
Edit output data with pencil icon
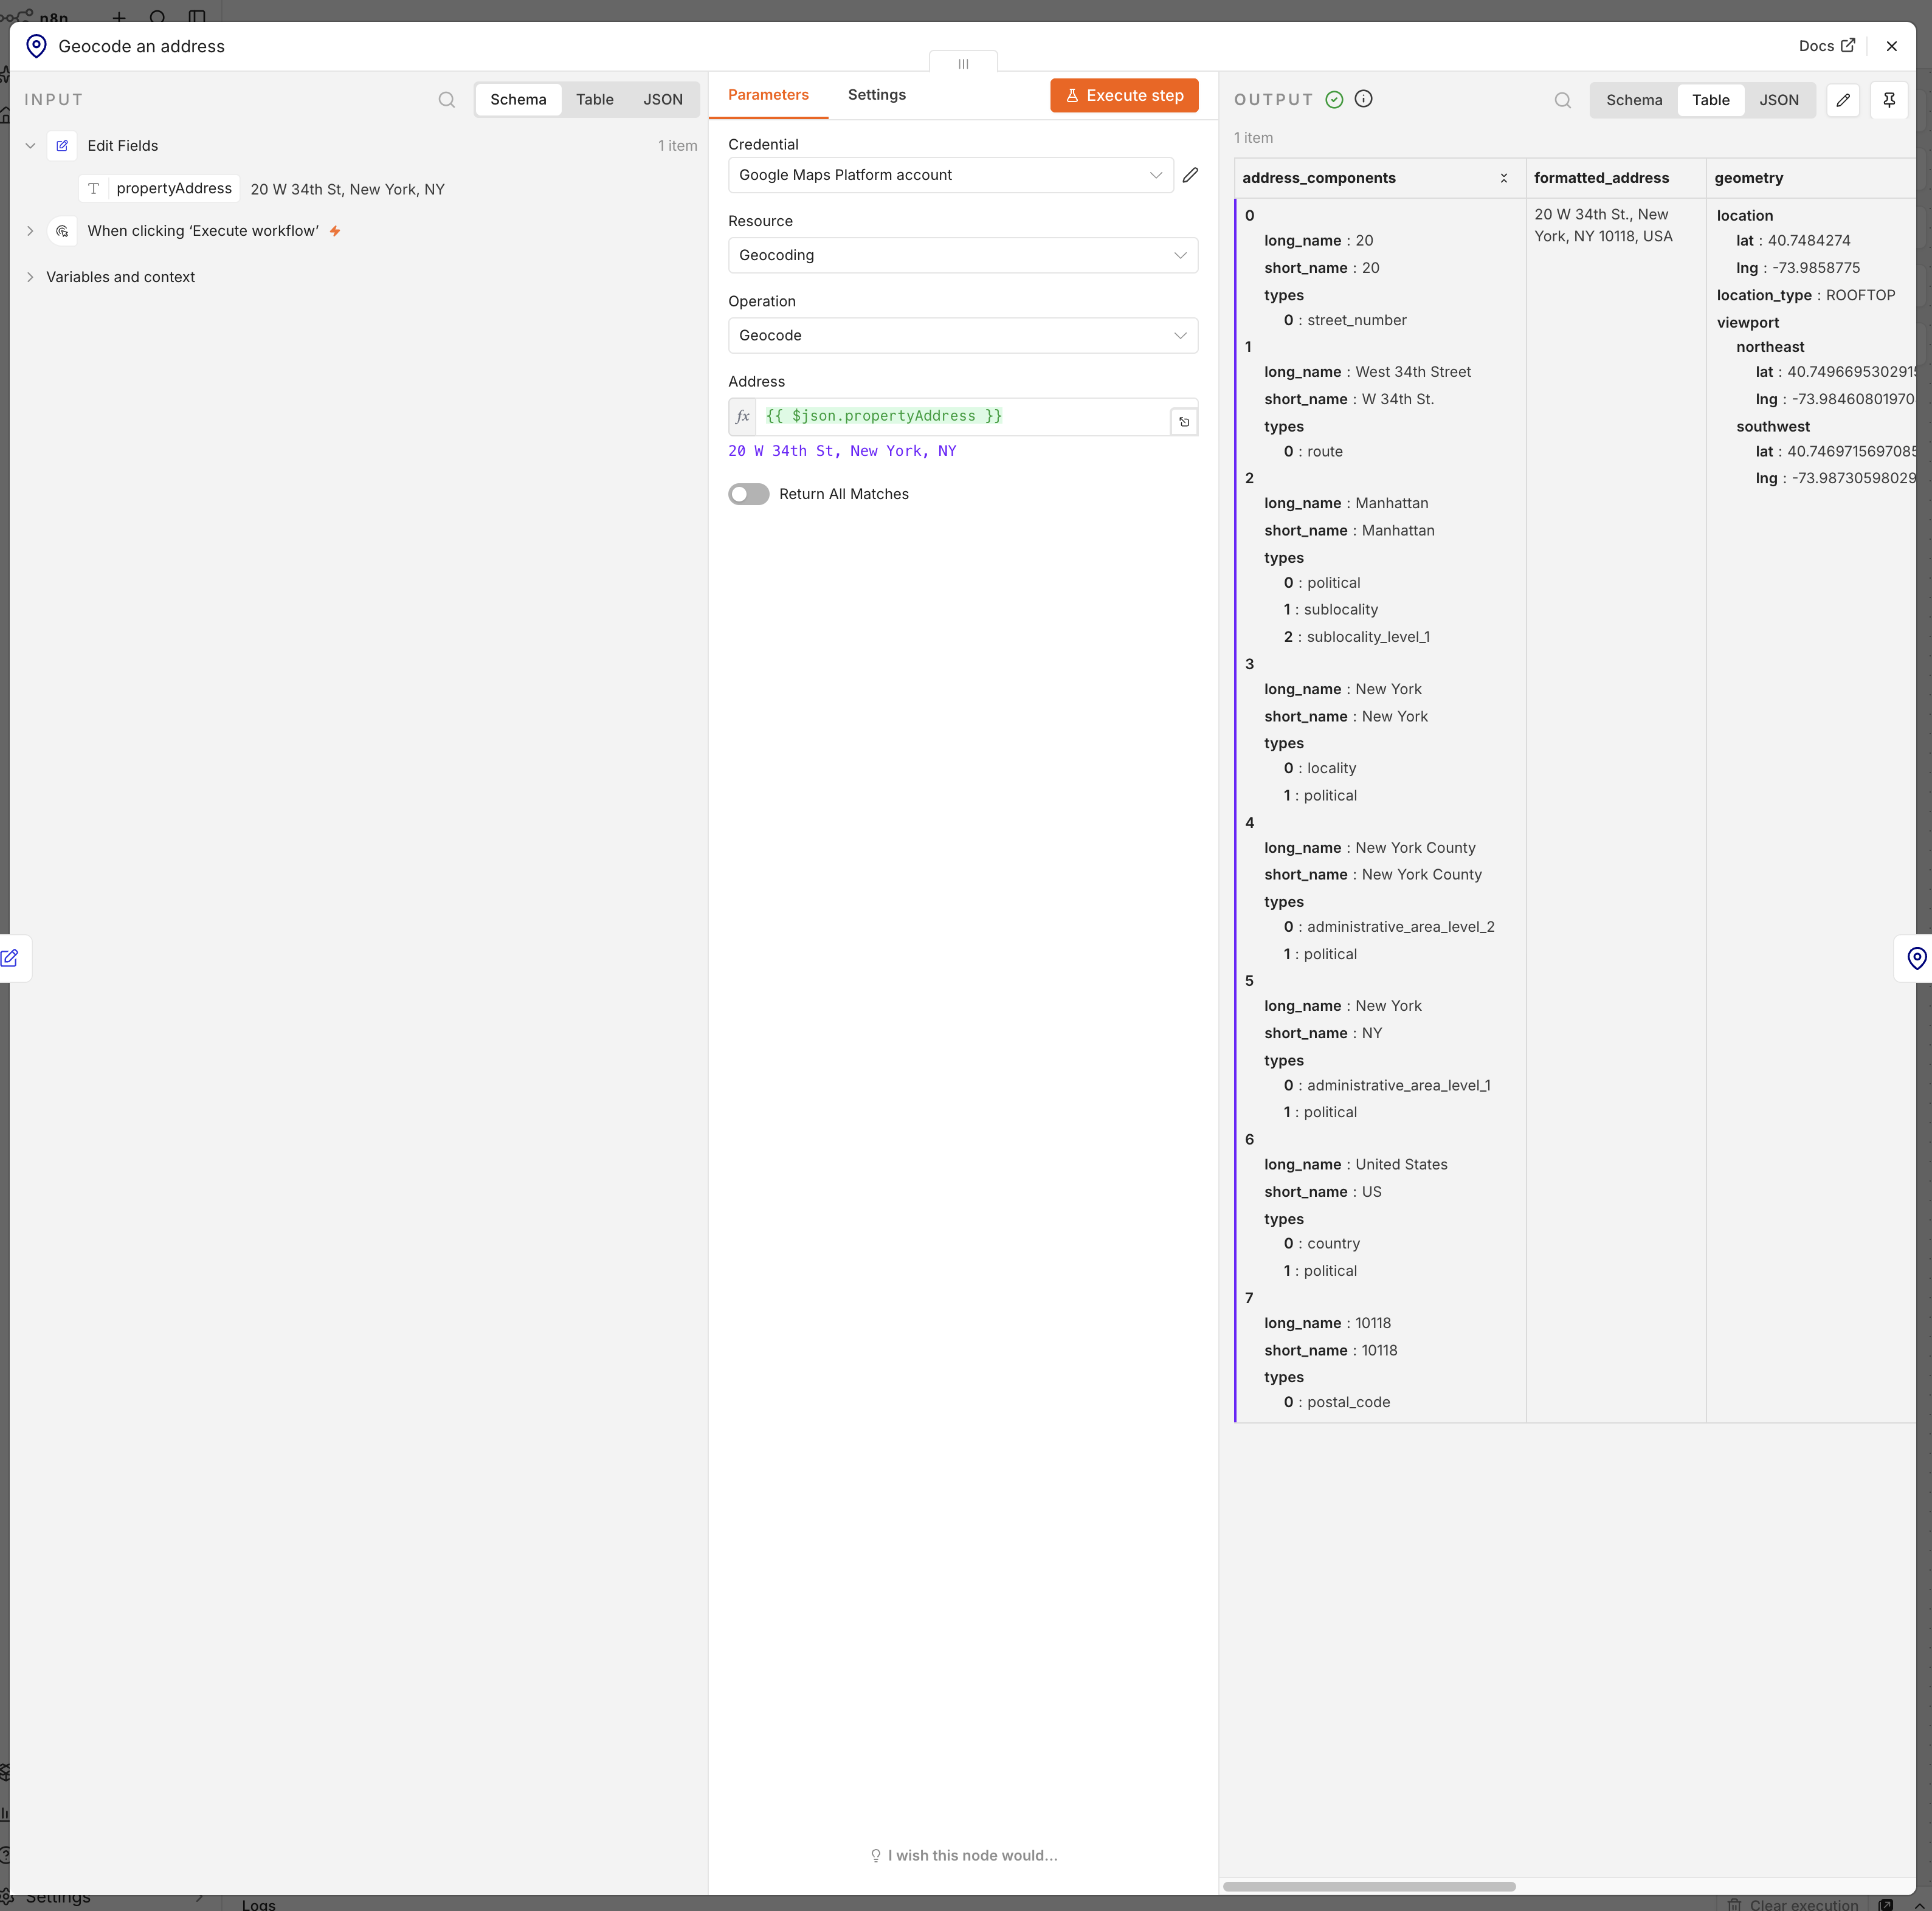coord(1842,100)
